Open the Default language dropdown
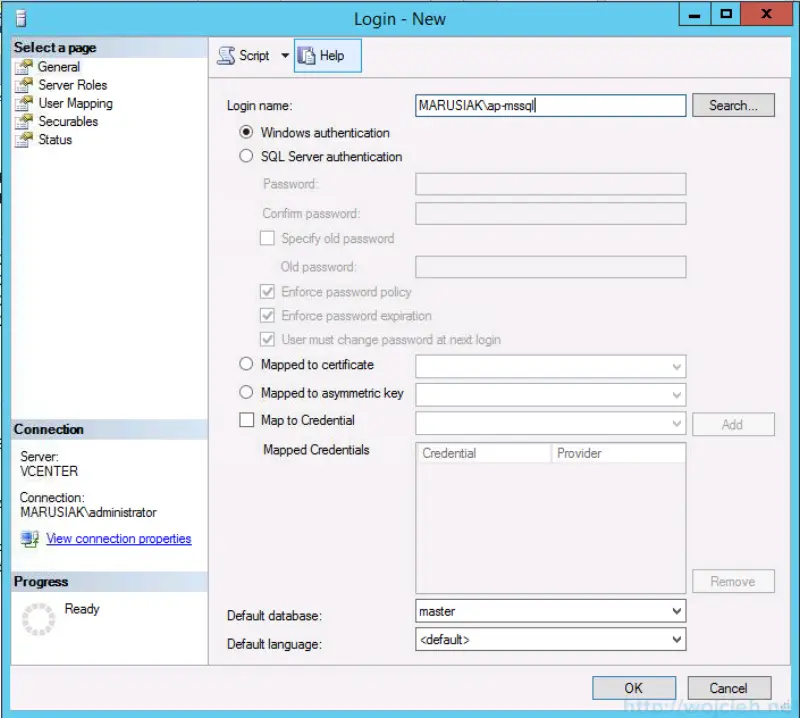 676,639
